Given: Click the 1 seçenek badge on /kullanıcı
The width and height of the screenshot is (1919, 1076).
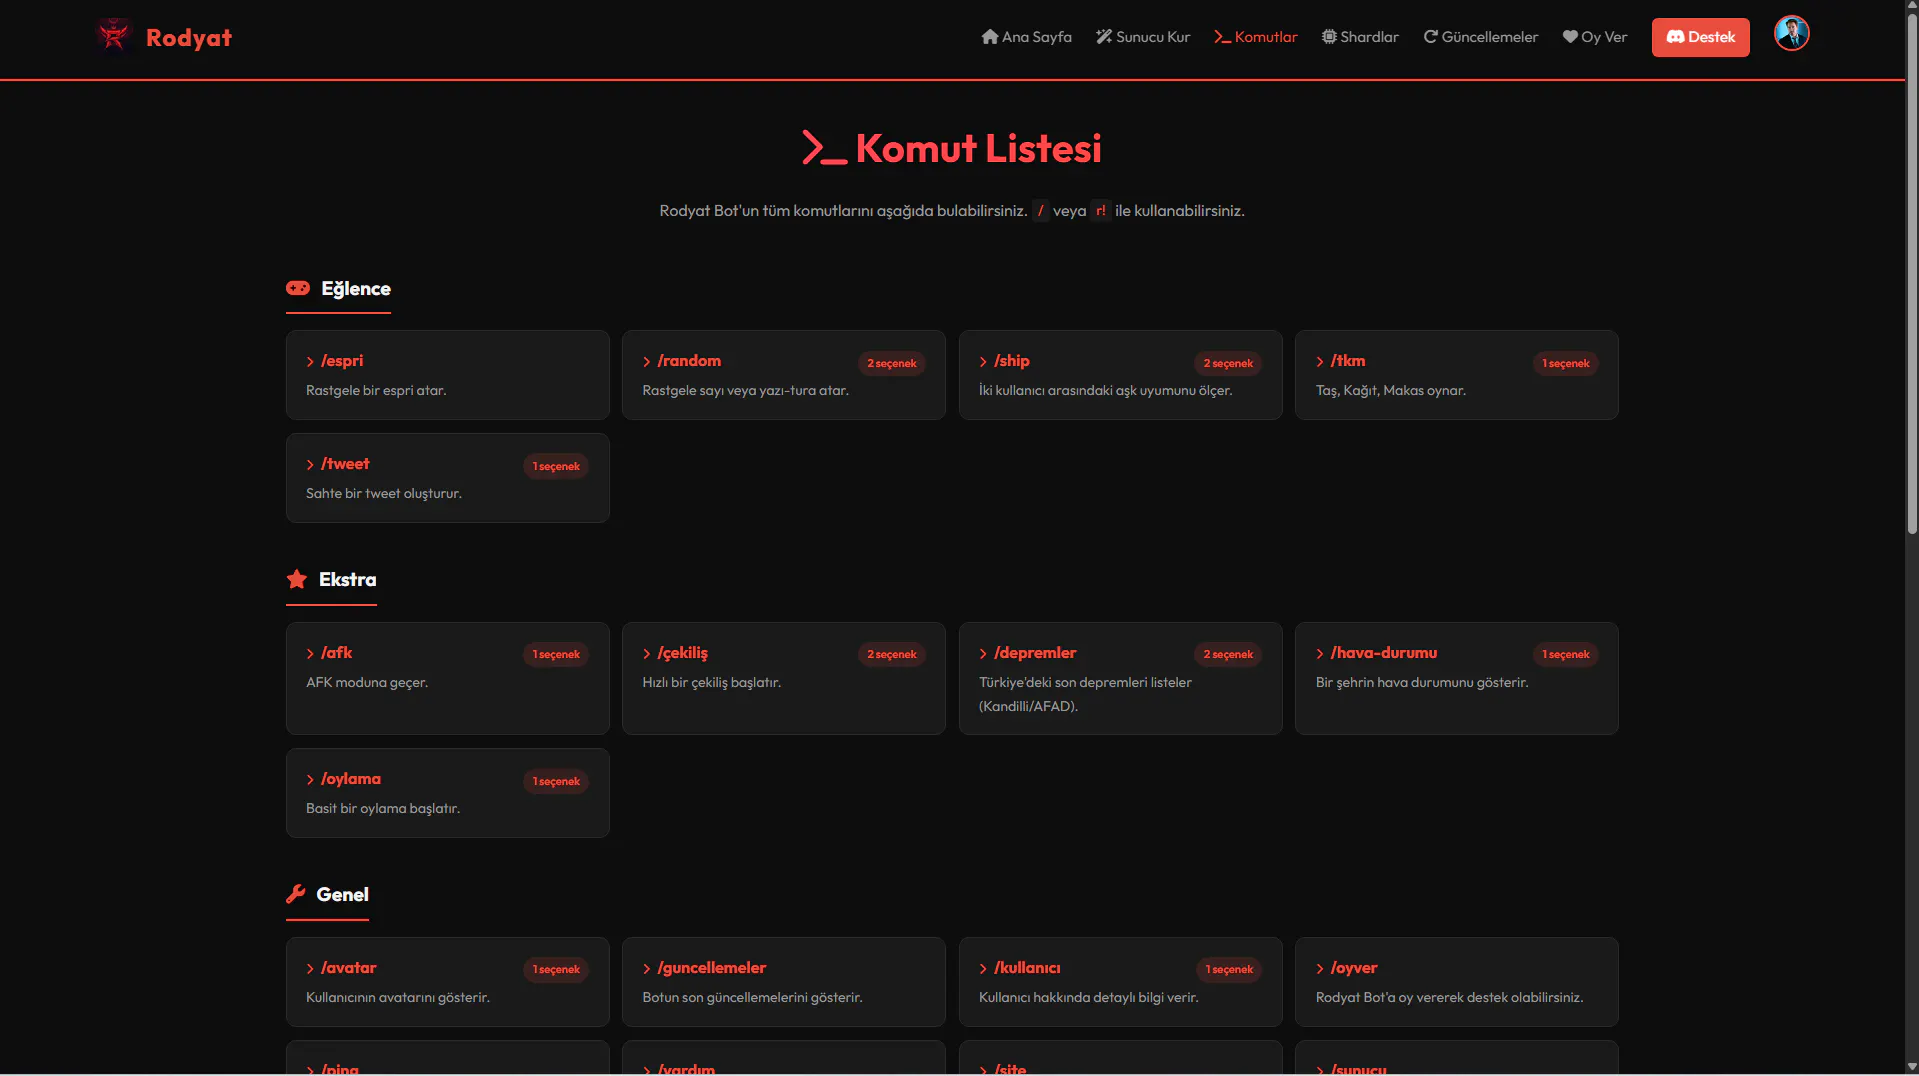Looking at the screenshot, I should pyautogui.click(x=1228, y=969).
